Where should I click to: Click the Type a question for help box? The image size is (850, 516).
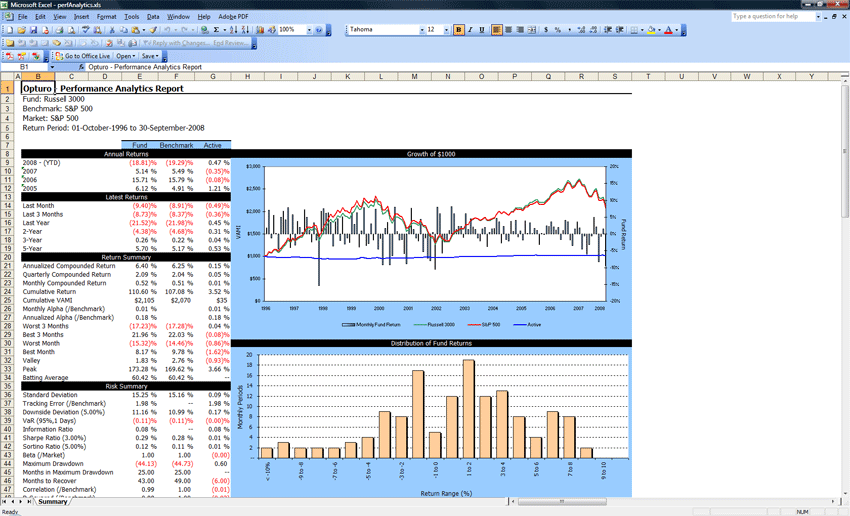774,17
